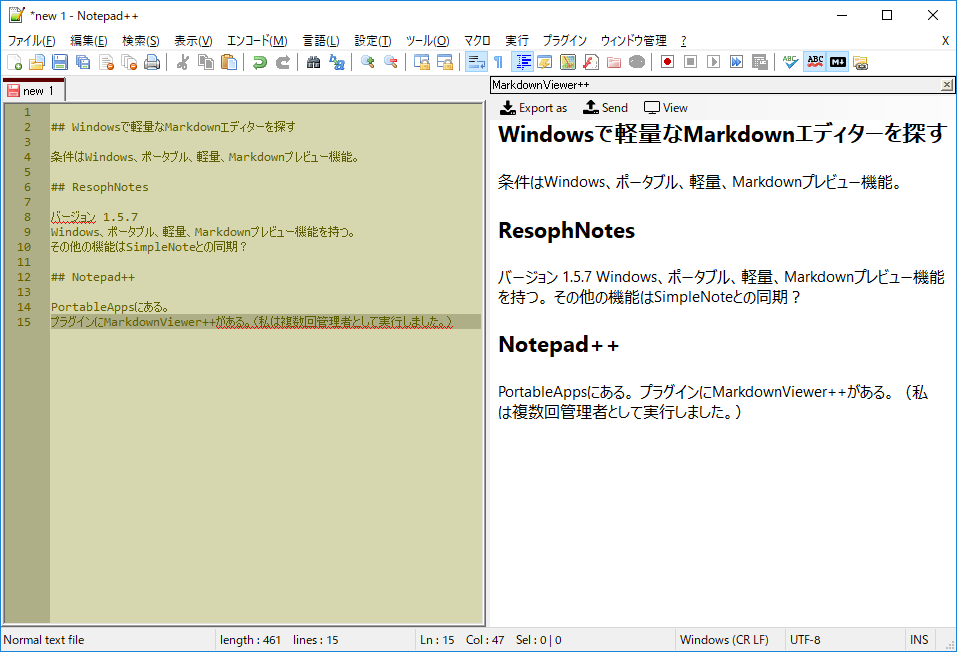The width and height of the screenshot is (957, 652).
Task: Open the ? help menu
Action: (x=684, y=41)
